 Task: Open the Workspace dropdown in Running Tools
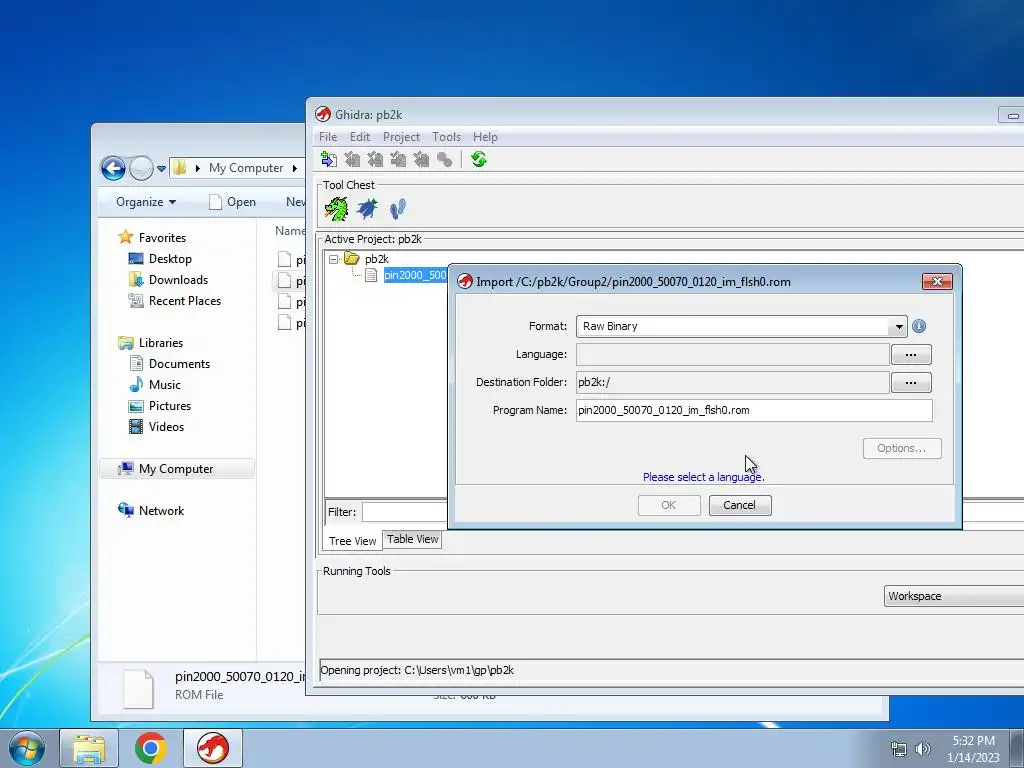[953, 596]
